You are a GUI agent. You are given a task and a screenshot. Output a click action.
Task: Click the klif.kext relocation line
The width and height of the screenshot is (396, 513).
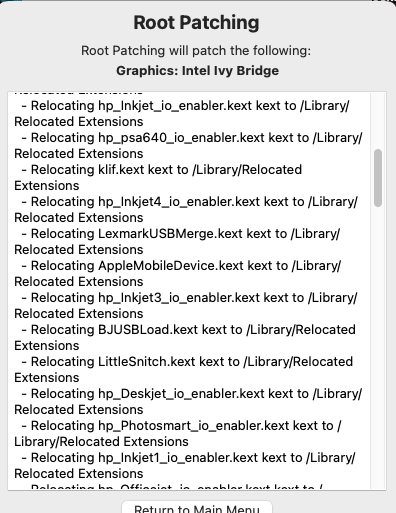coord(158,178)
